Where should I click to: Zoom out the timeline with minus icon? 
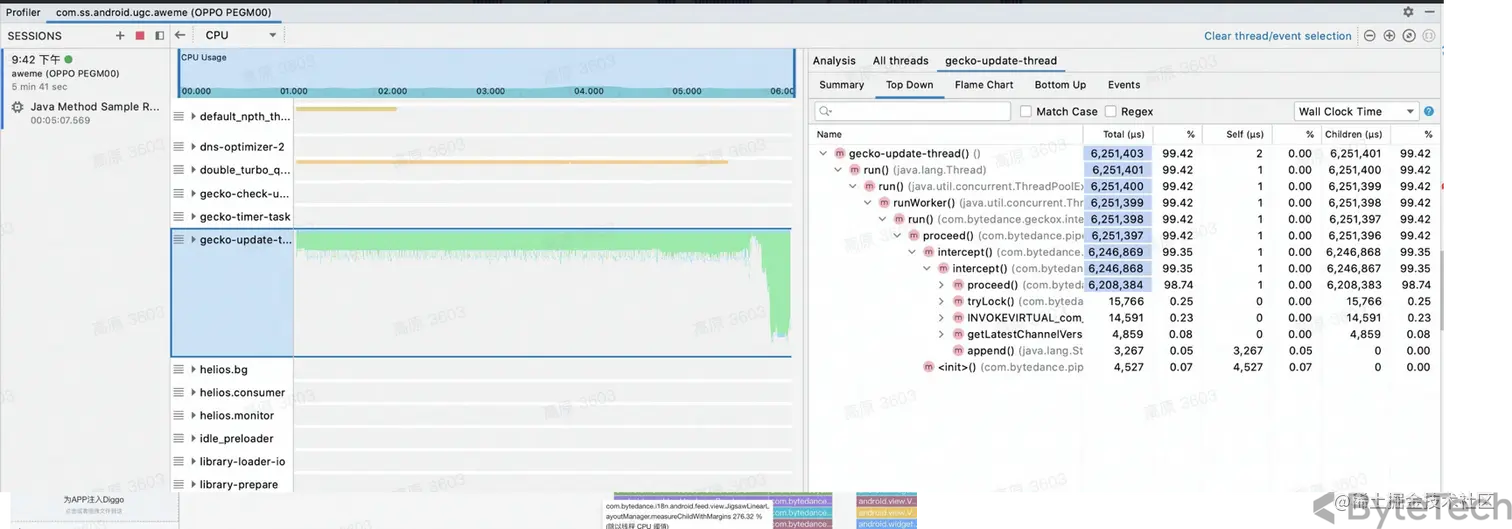[x=1370, y=35]
